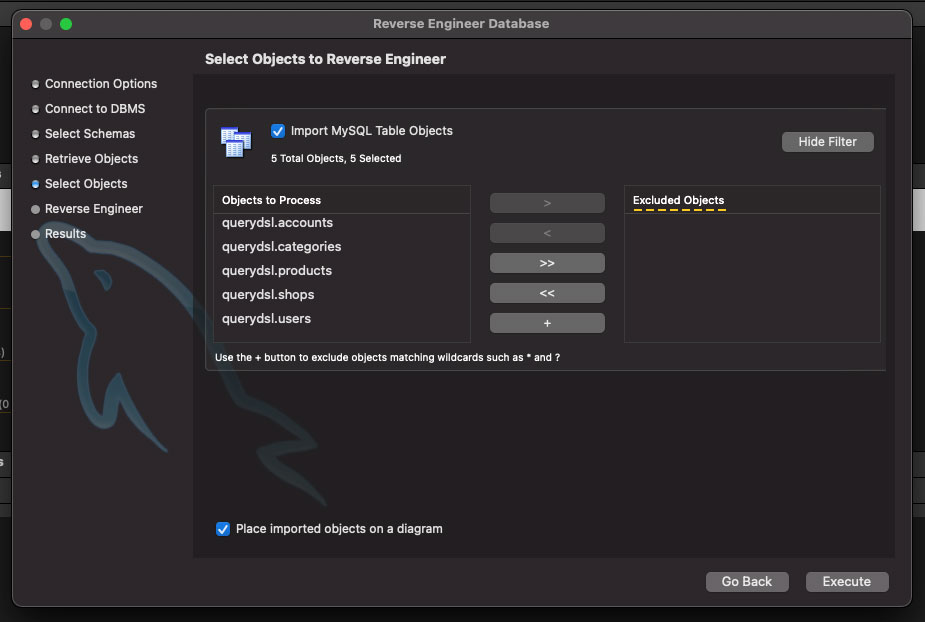Select querydsl.shops in the list
The image size is (925, 622).
point(342,294)
